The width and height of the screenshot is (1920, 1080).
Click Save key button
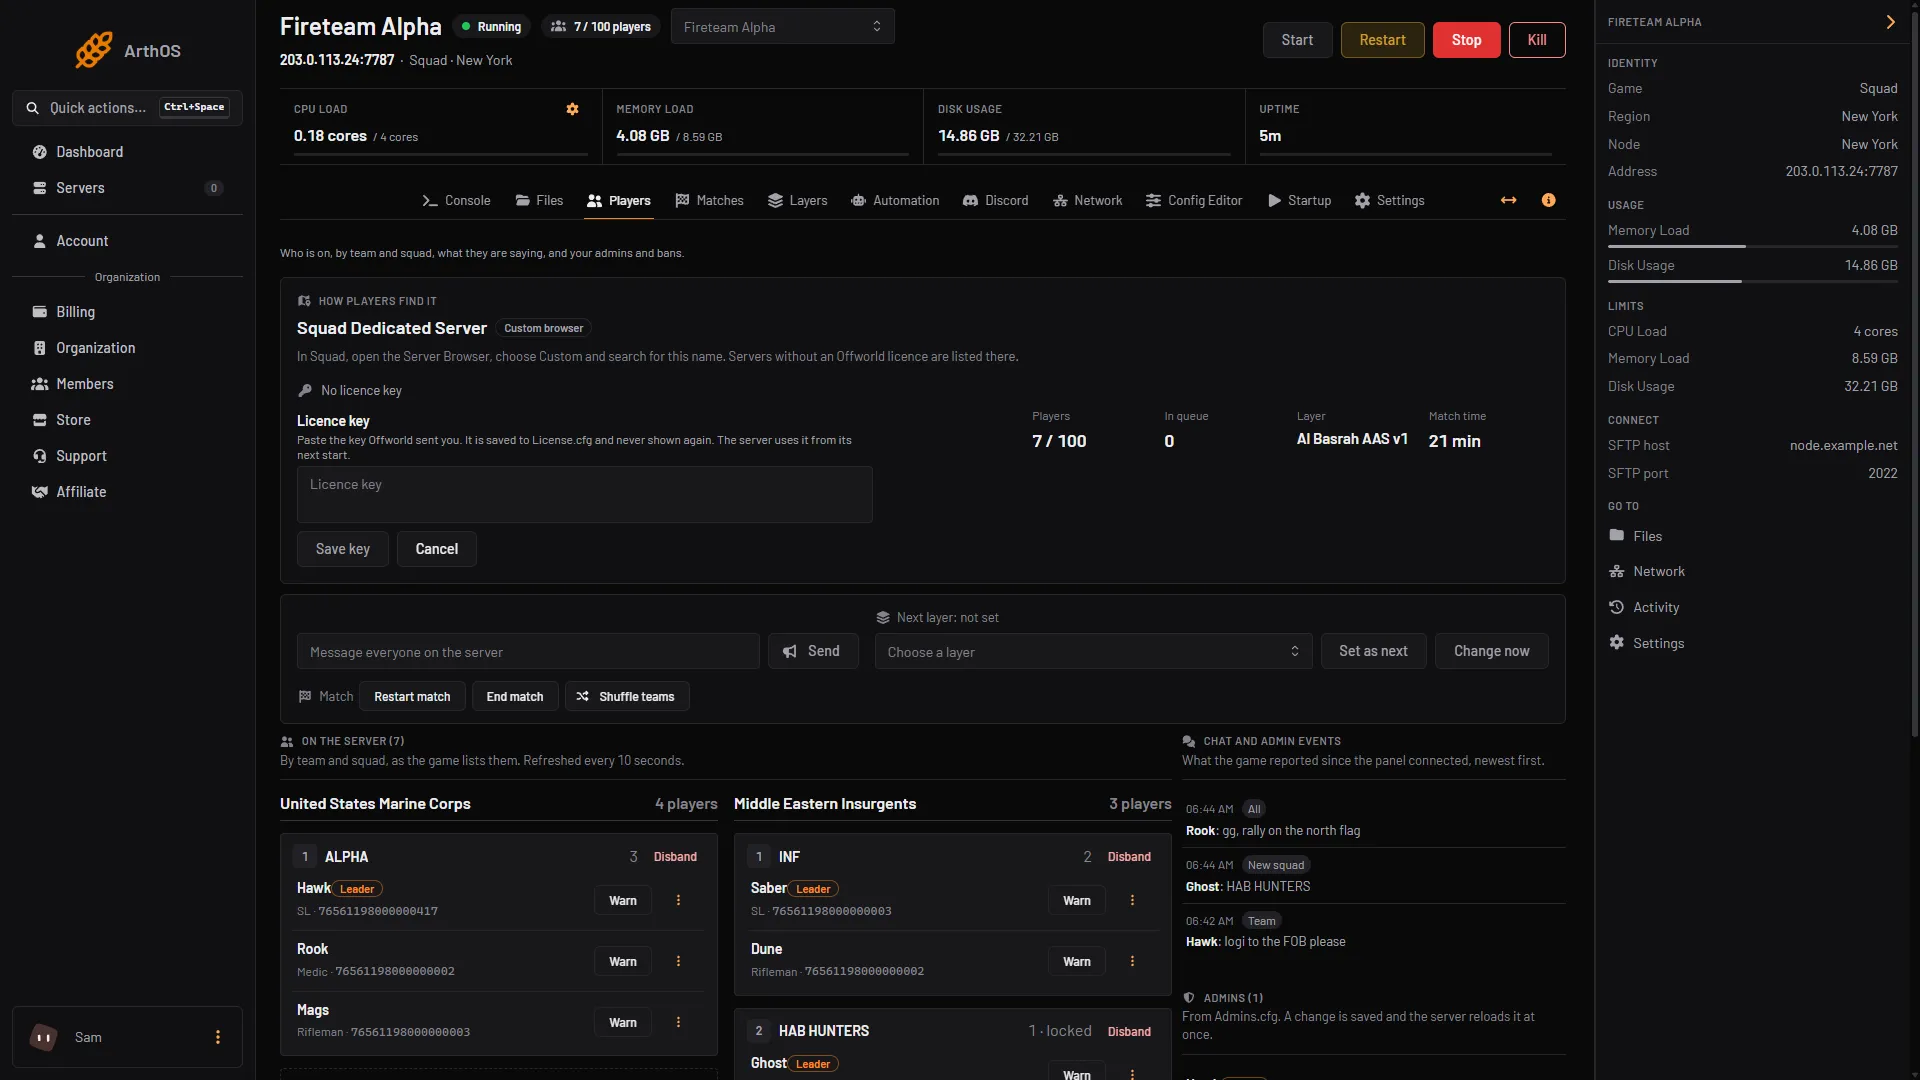point(343,549)
